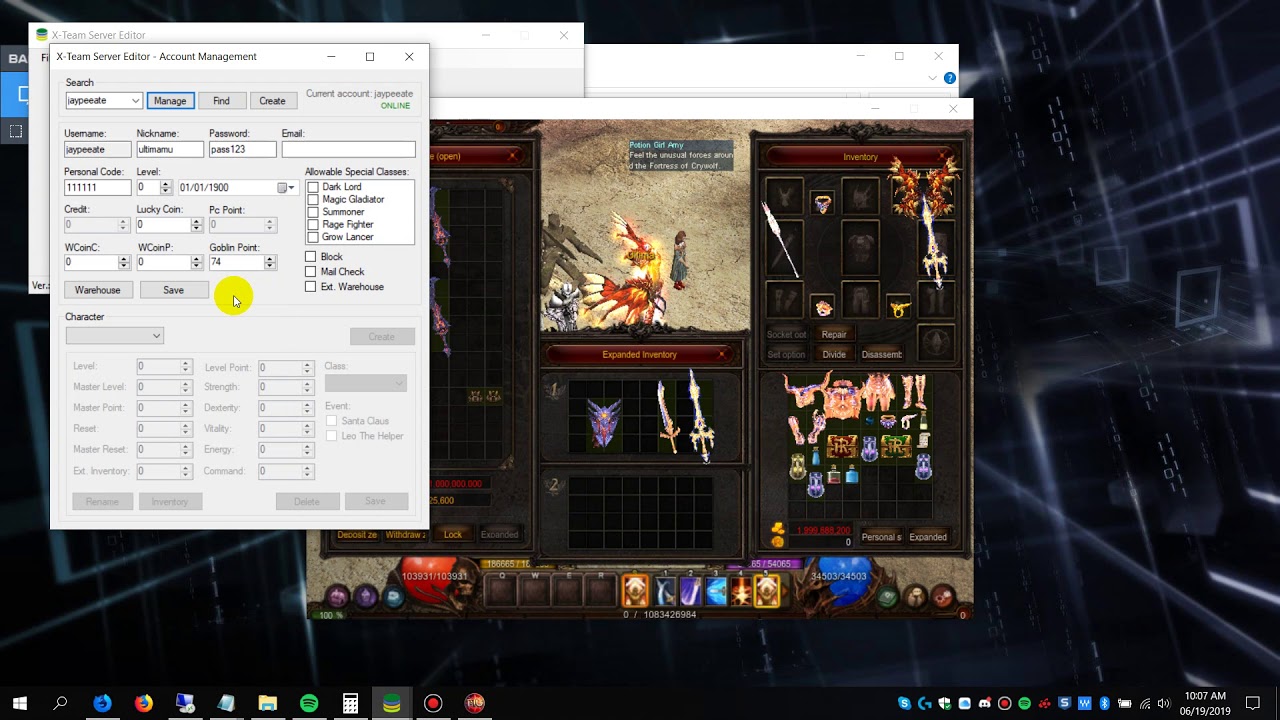Increase the WCoinC value
This screenshot has height=720, width=1280.
pos(124,259)
